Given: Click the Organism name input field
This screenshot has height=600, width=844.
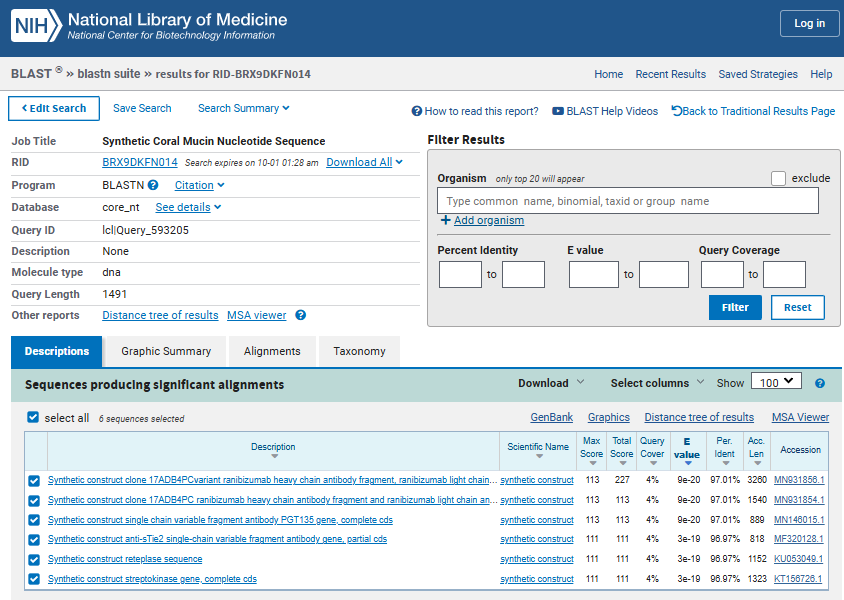Looking at the screenshot, I should pyautogui.click(x=628, y=201).
